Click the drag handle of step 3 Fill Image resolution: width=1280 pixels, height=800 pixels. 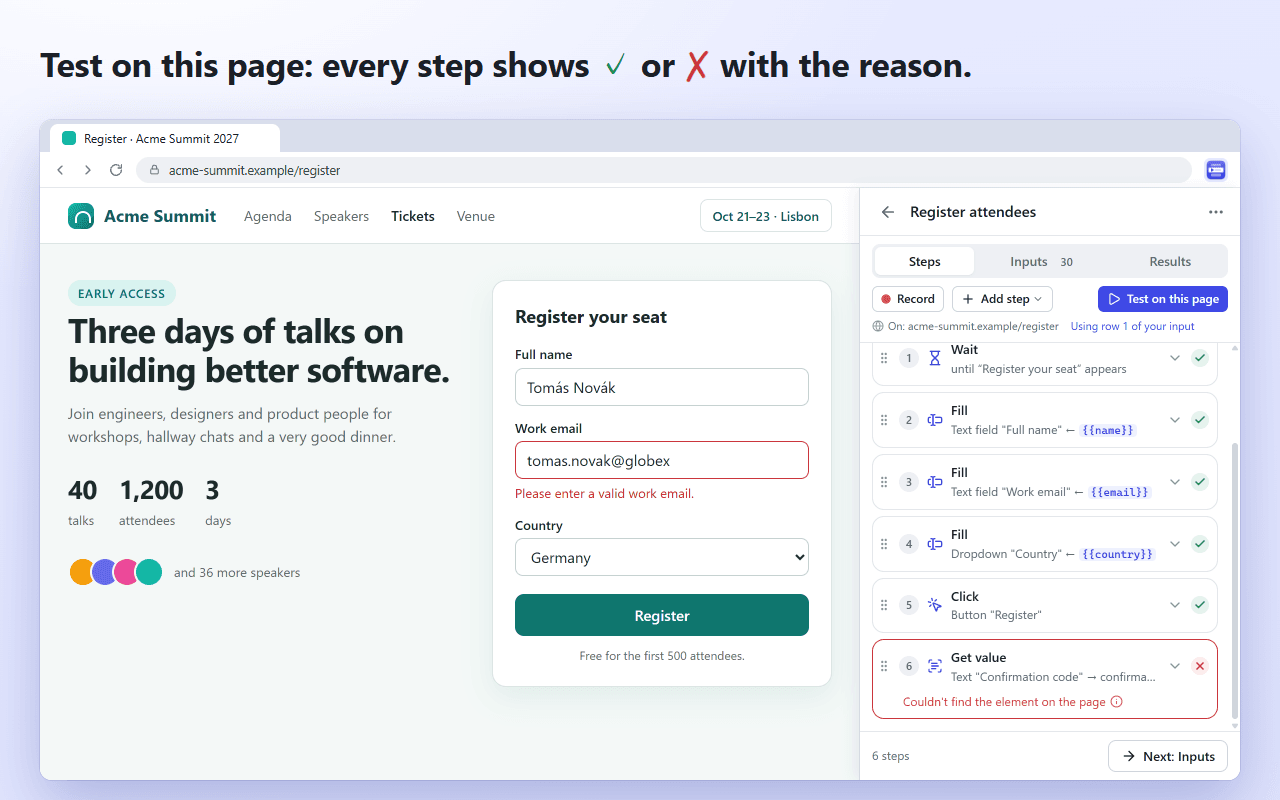pos(884,482)
